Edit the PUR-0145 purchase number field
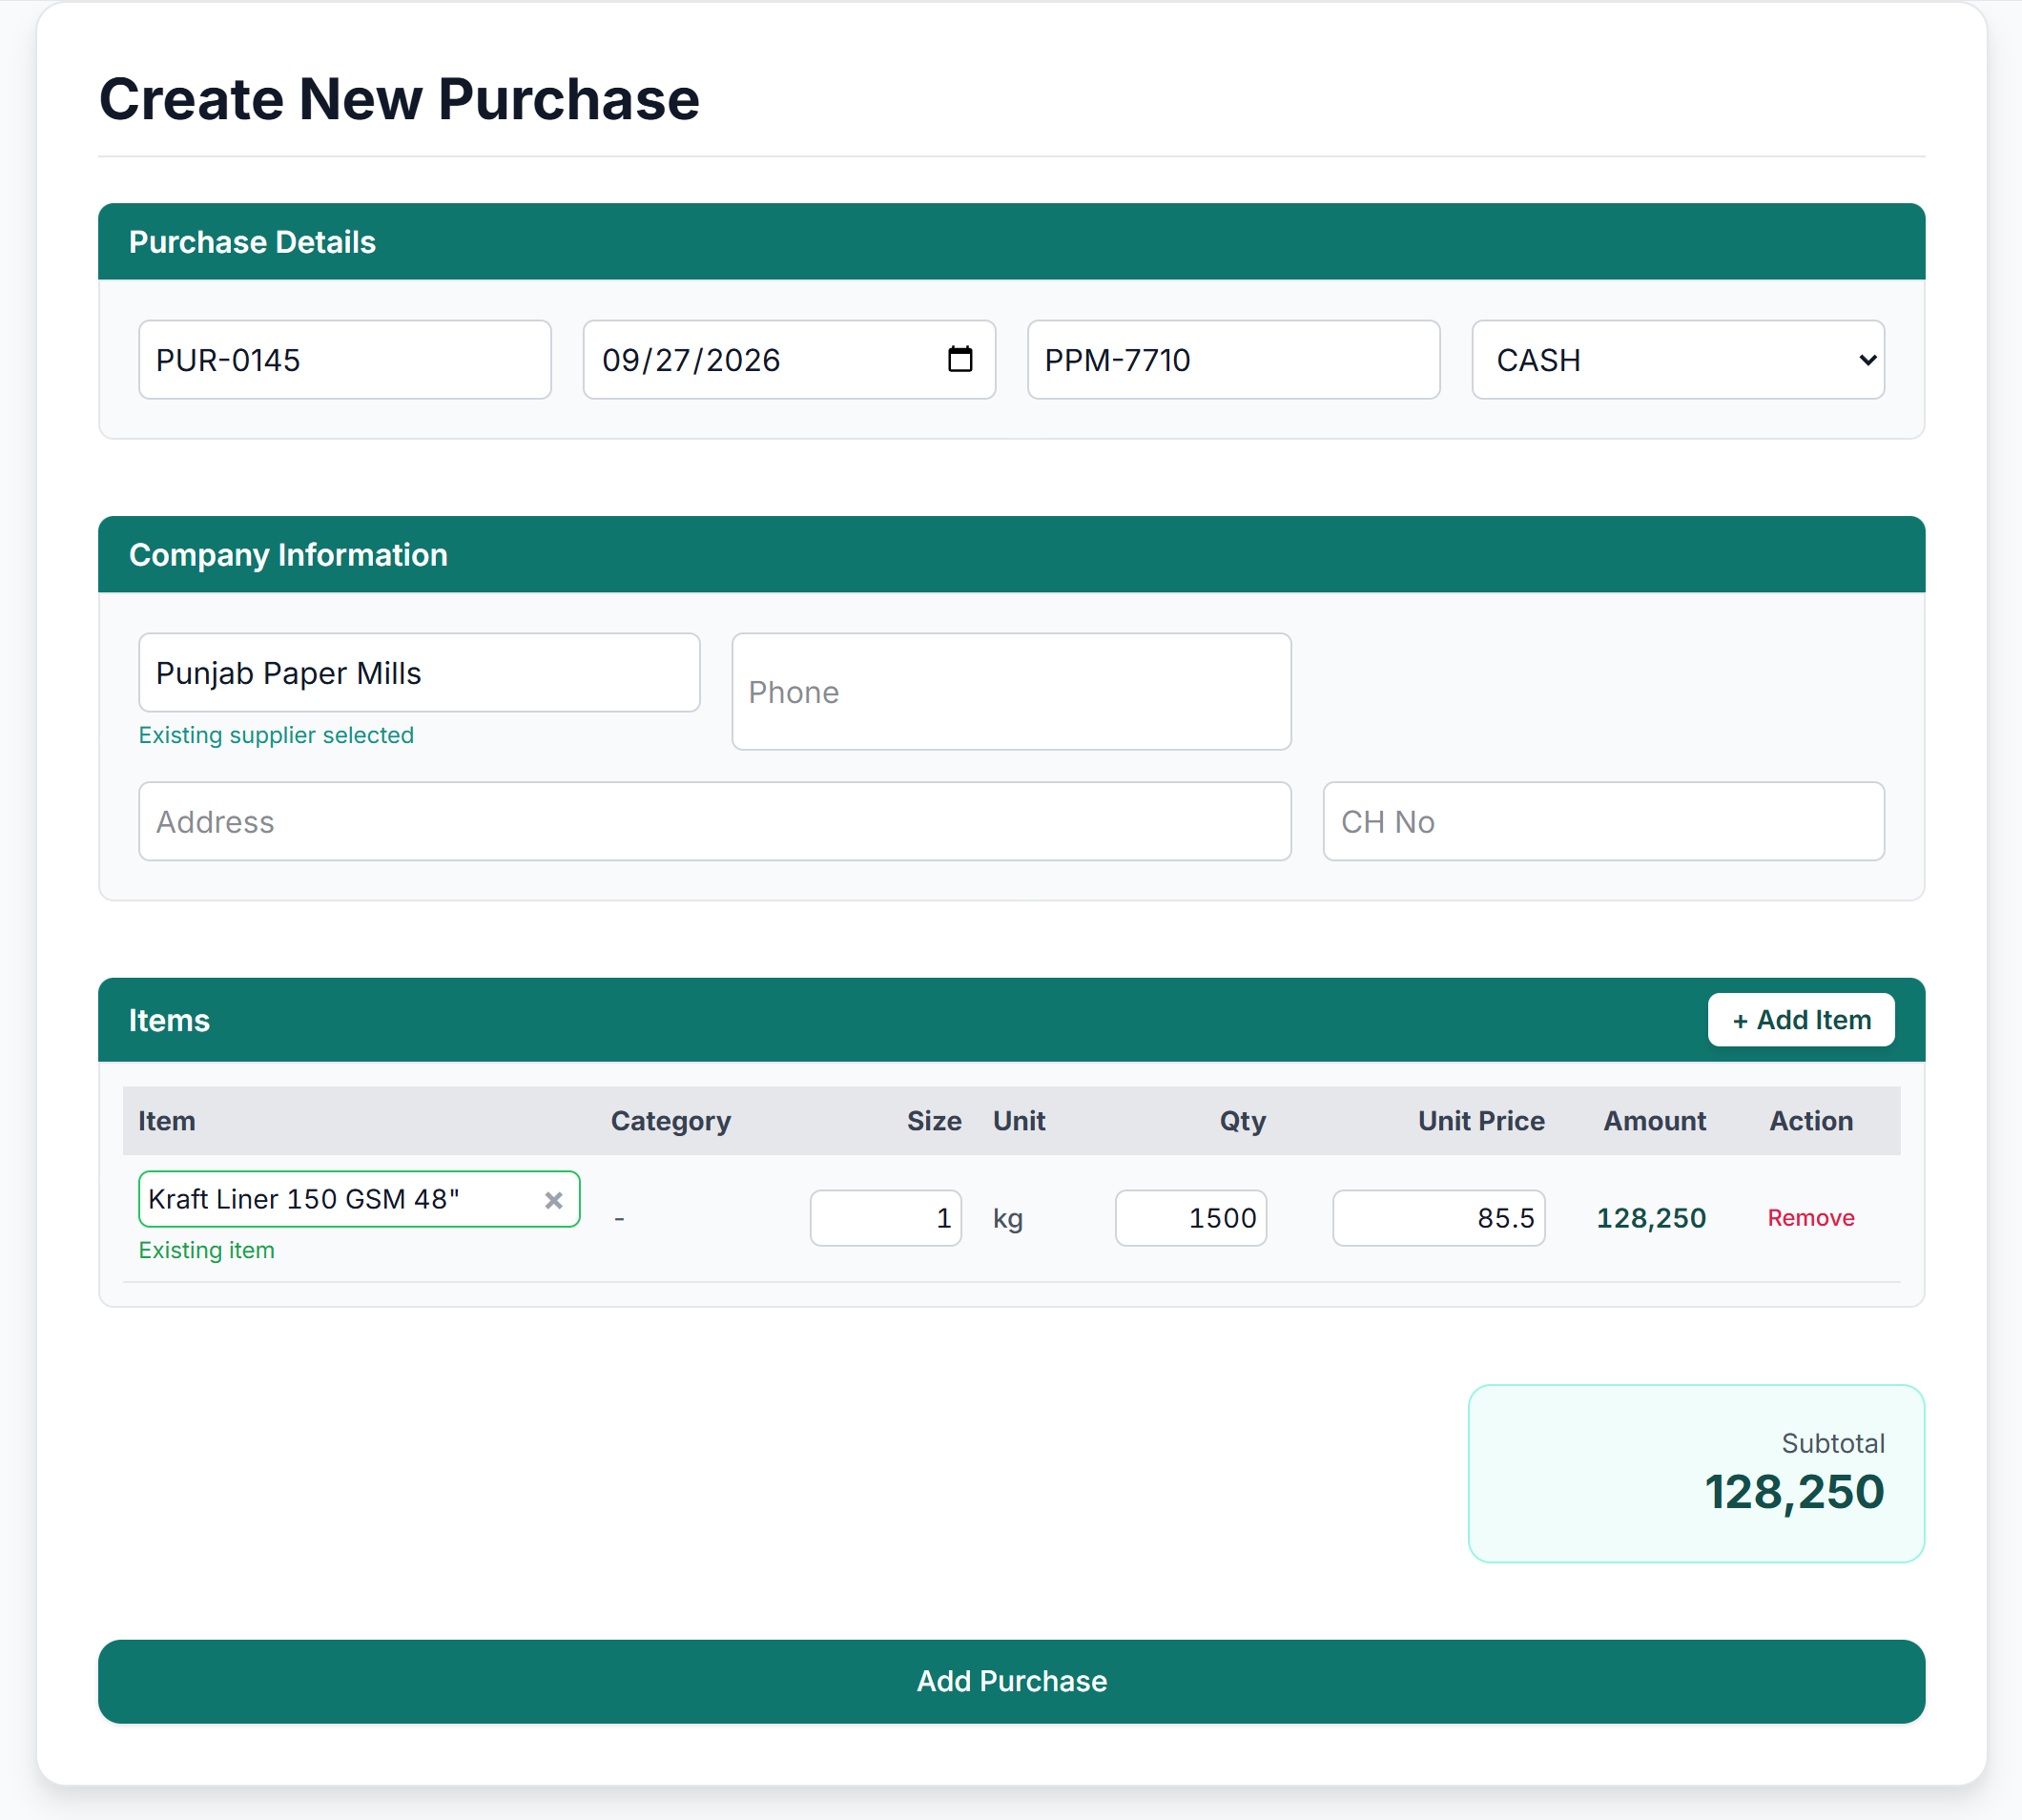The height and width of the screenshot is (1820, 2022). tap(345, 360)
